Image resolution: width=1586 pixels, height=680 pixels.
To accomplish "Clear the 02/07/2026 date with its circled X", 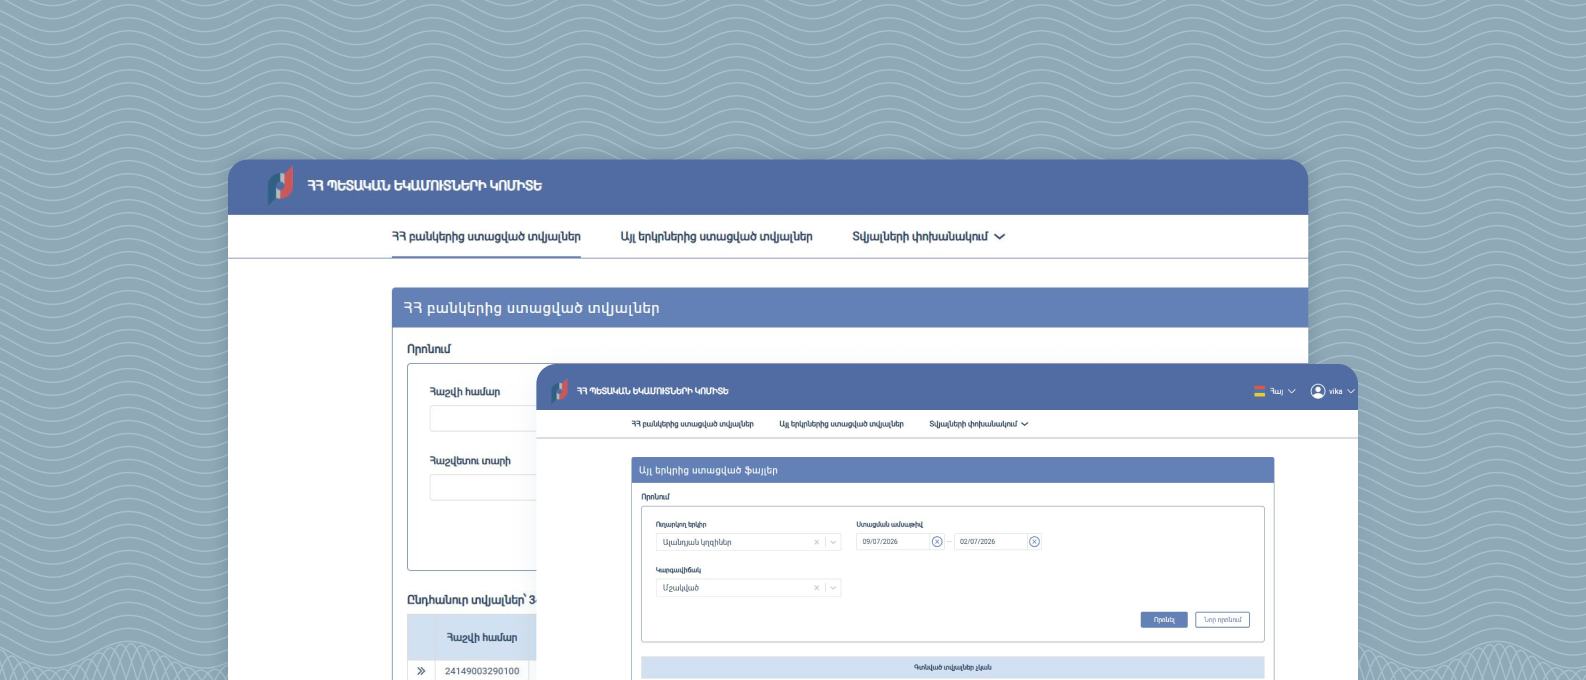I will click(x=1034, y=542).
